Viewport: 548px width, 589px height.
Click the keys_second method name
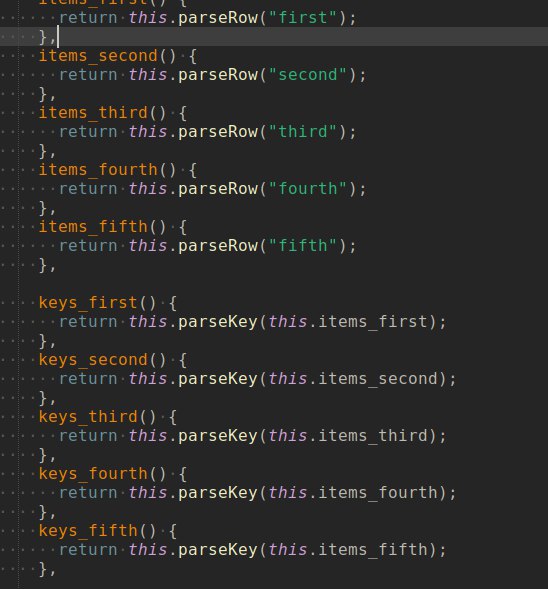[x=94, y=360]
